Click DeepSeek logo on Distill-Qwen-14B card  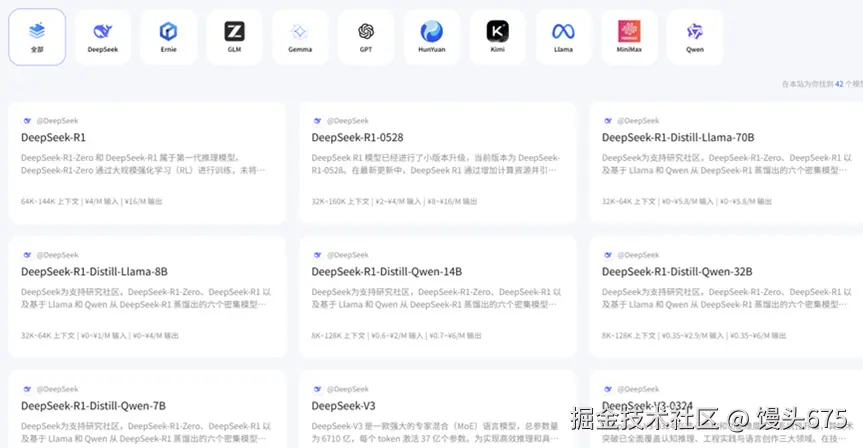coord(317,255)
